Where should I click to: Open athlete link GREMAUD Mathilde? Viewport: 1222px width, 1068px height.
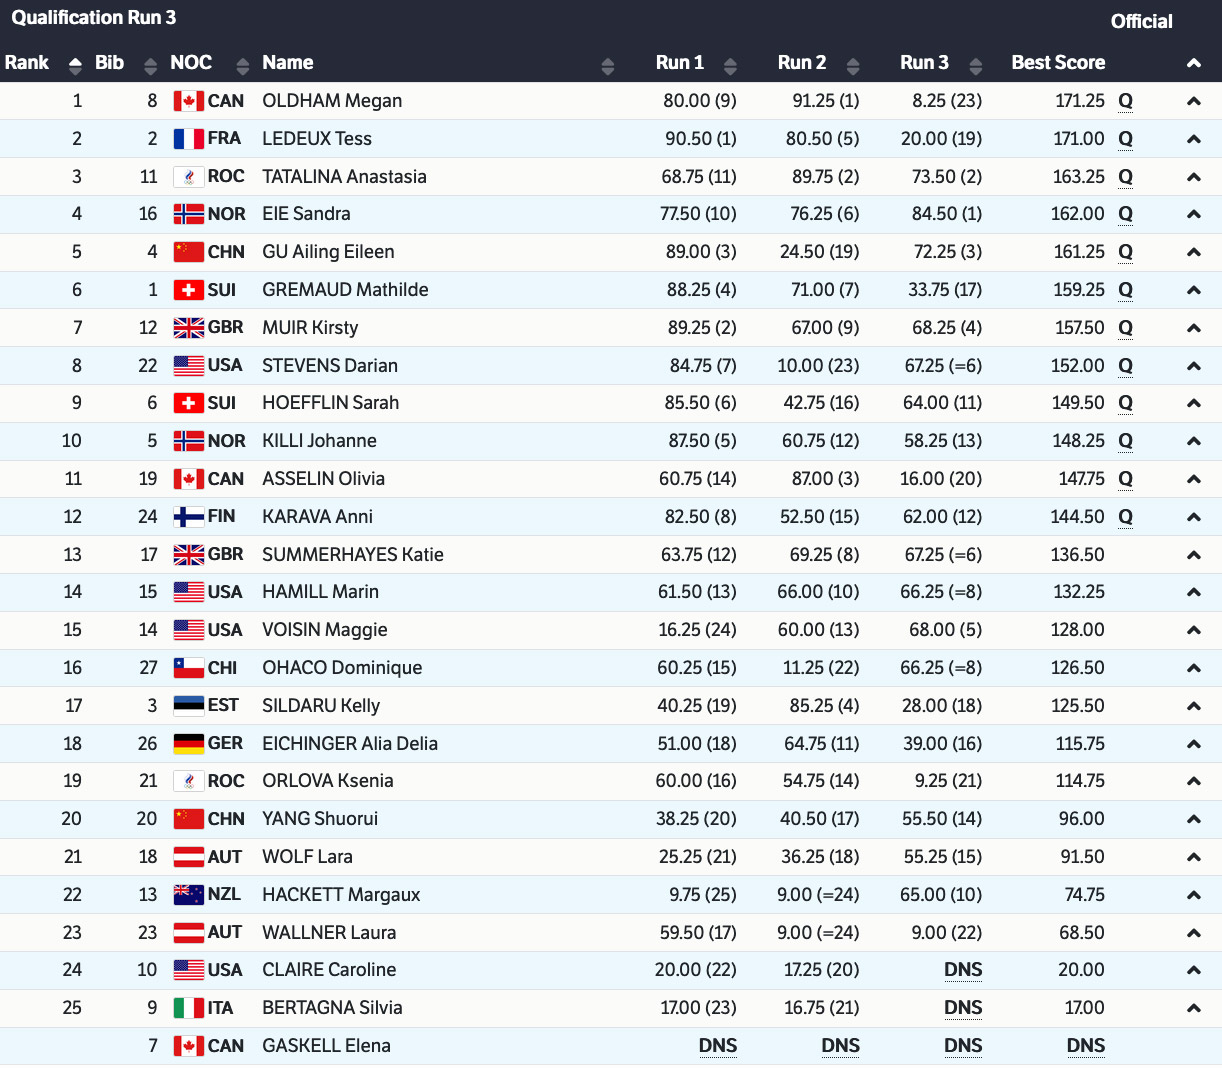tap(345, 290)
